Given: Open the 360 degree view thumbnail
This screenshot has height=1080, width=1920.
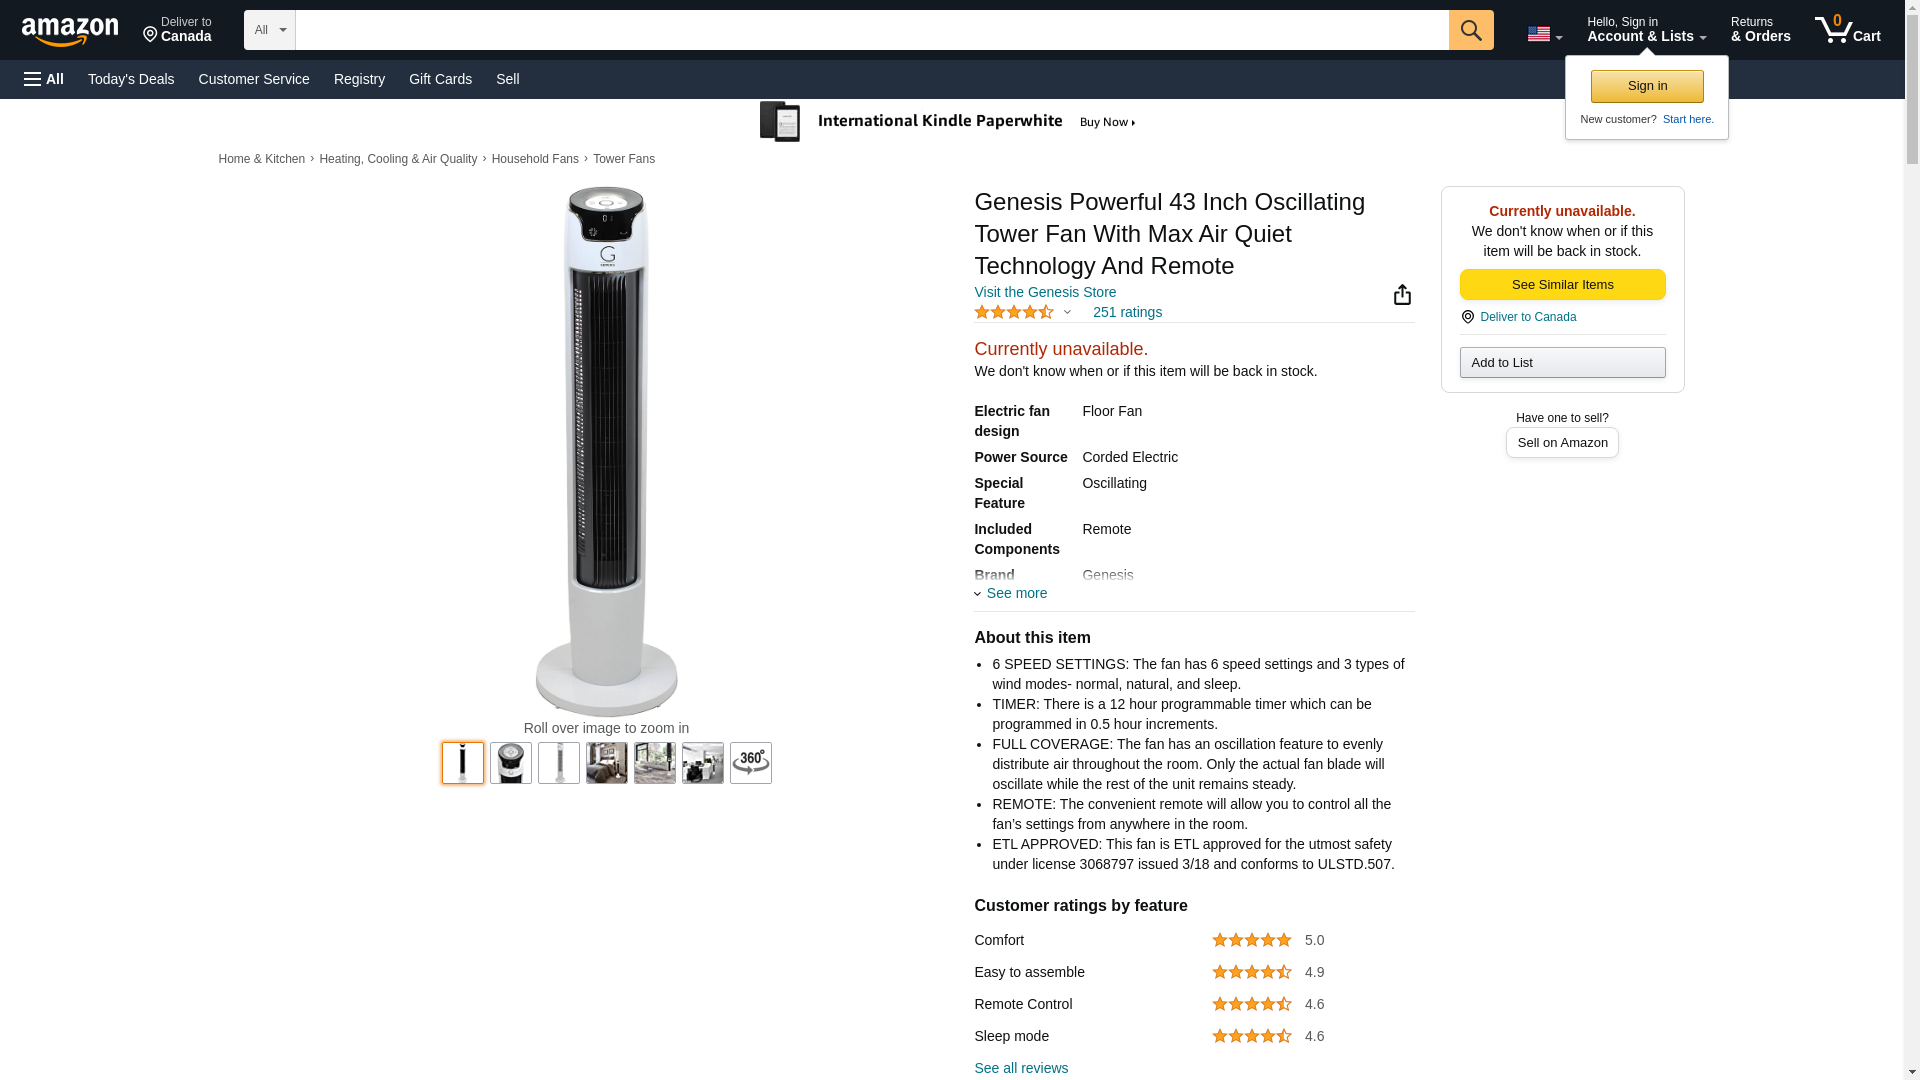Looking at the screenshot, I should coord(751,763).
